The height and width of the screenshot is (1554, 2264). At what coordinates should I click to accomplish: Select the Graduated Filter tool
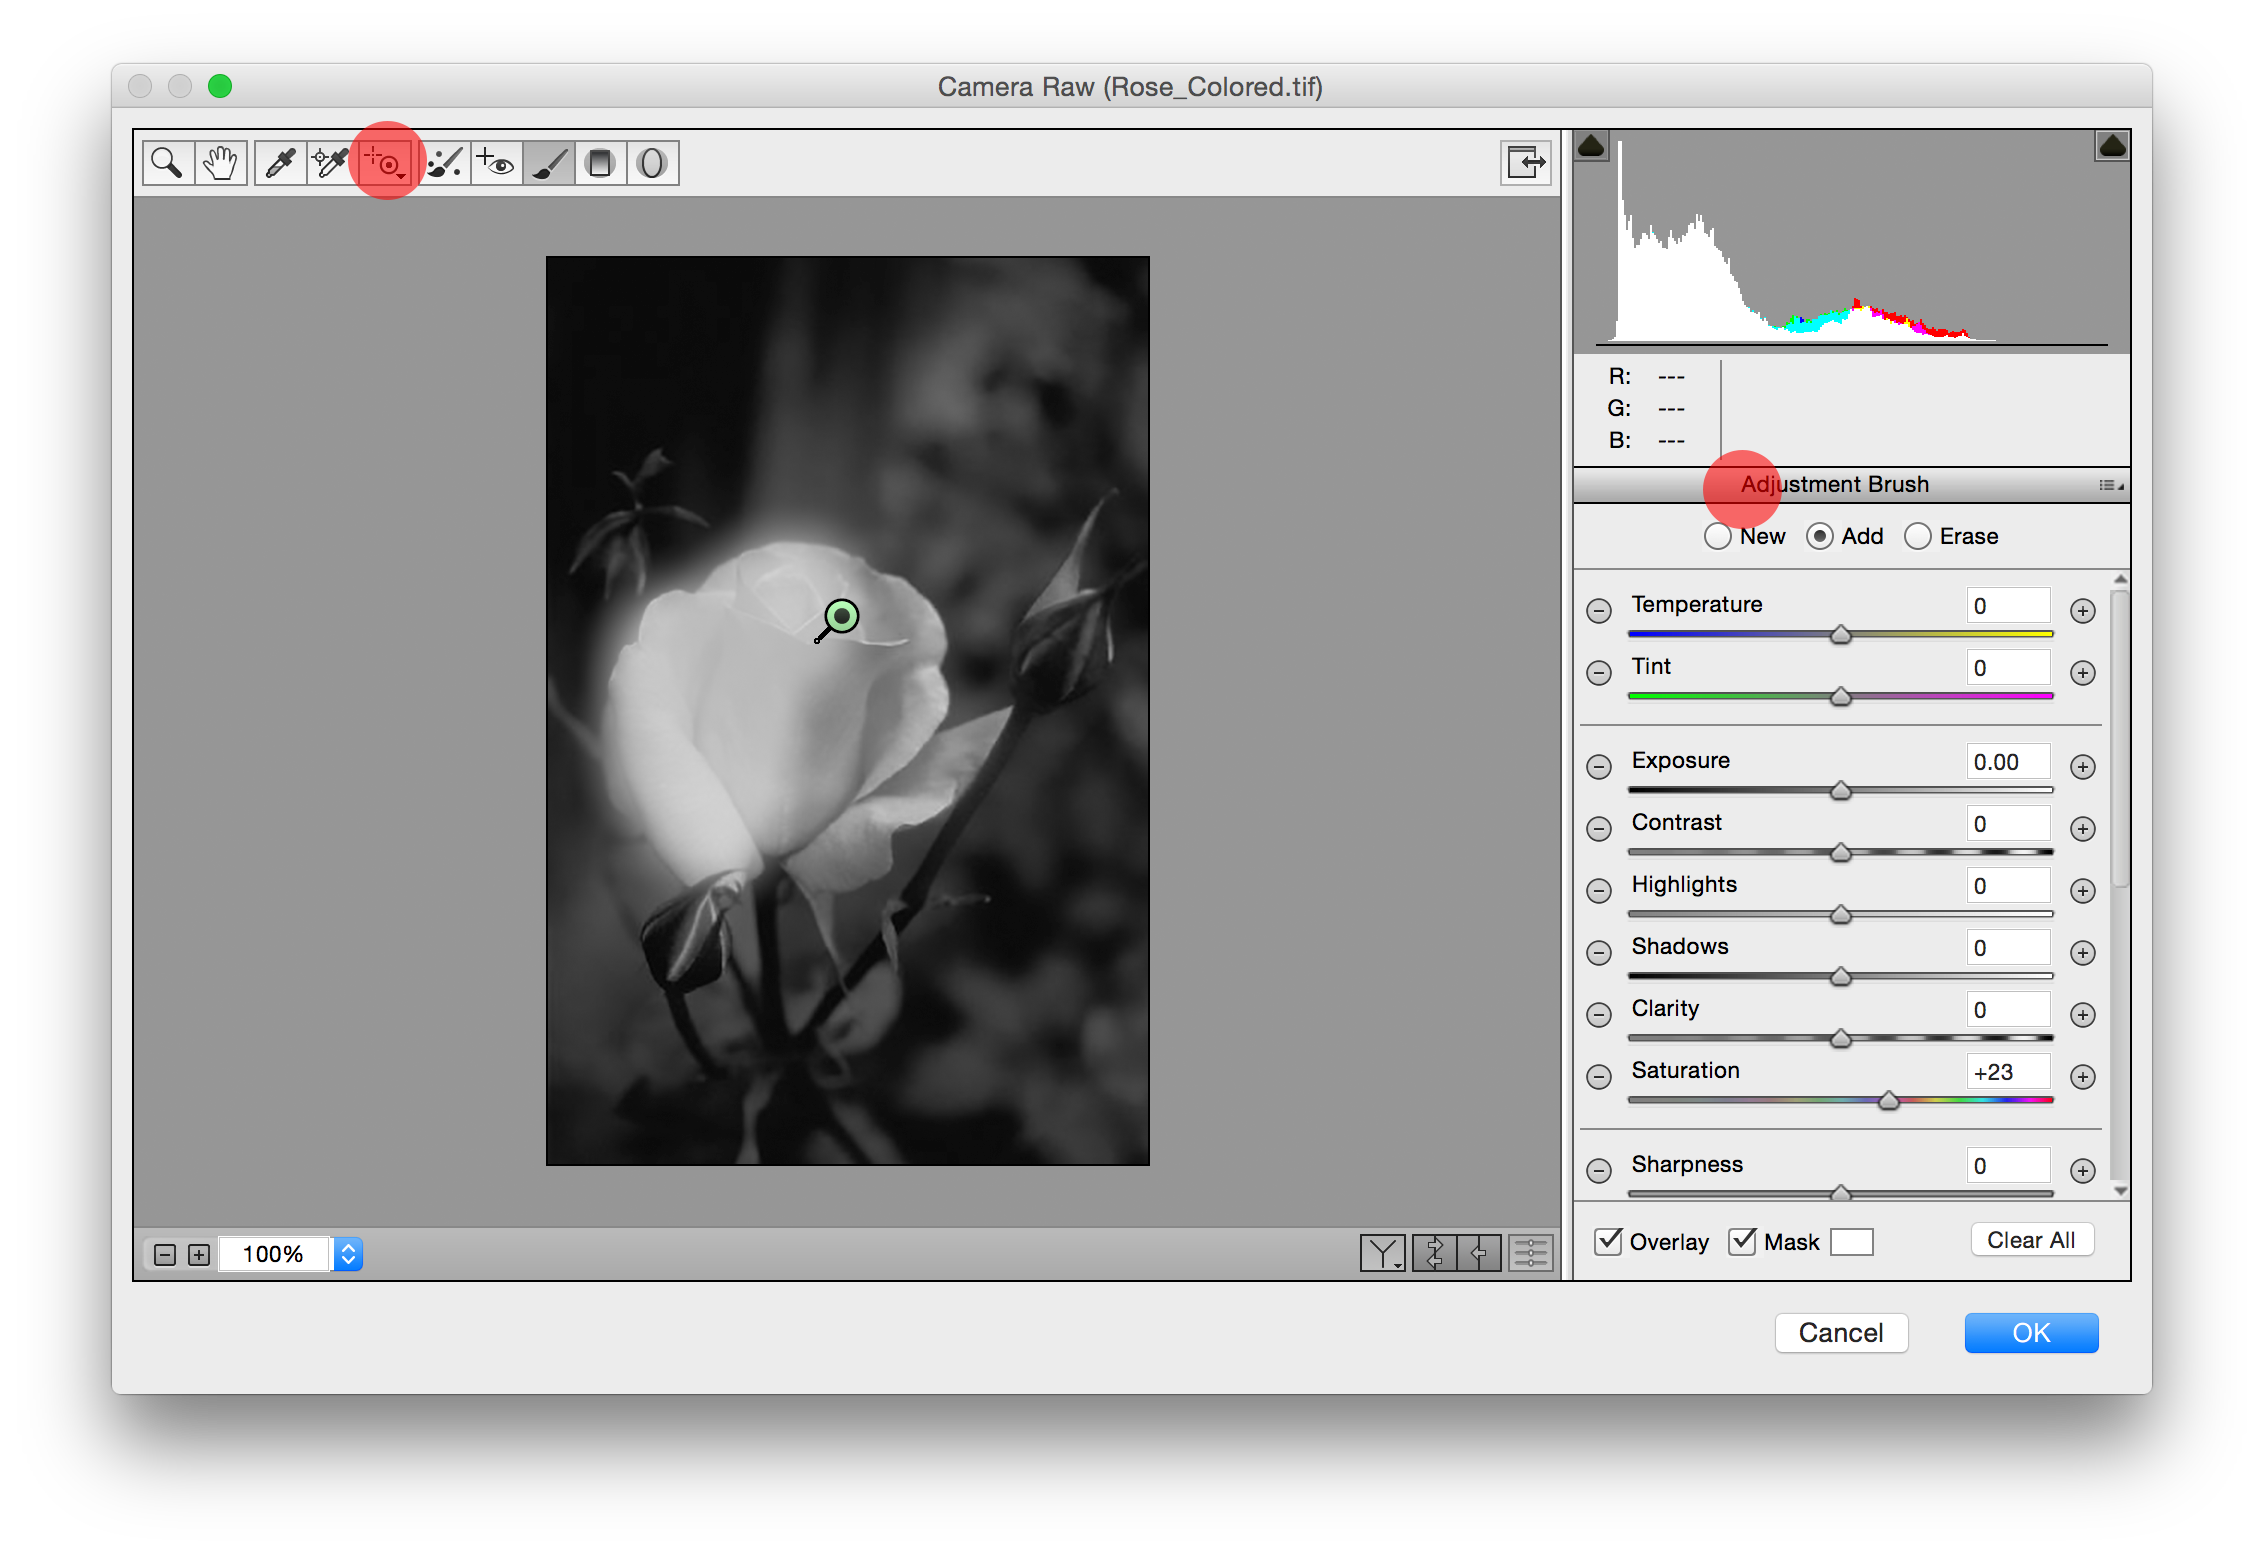point(600,163)
